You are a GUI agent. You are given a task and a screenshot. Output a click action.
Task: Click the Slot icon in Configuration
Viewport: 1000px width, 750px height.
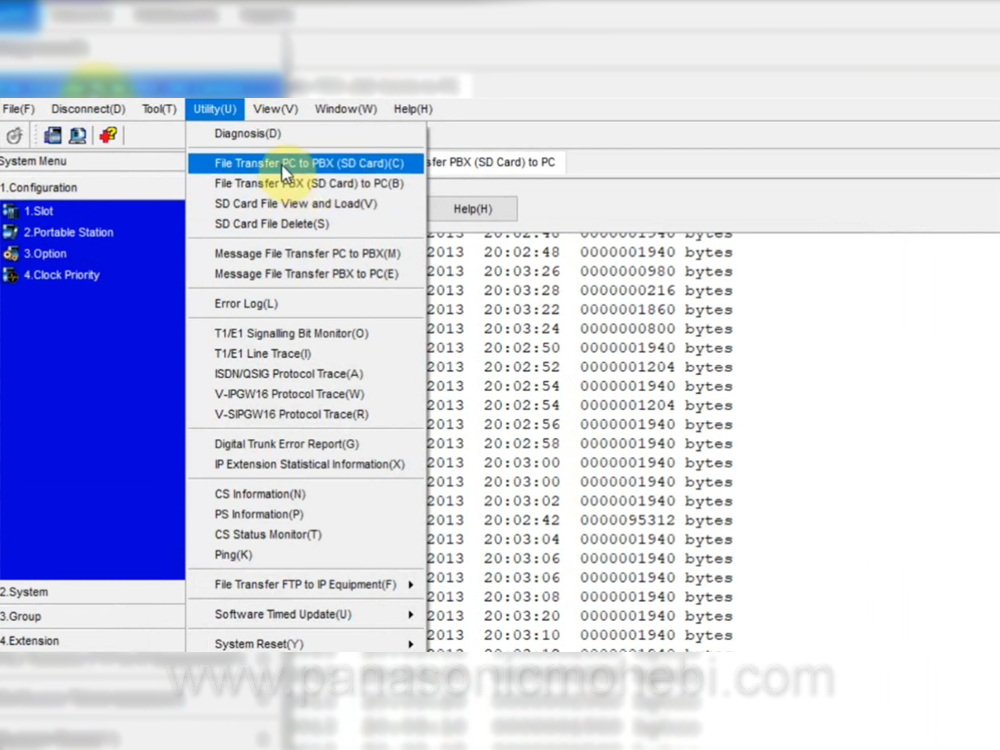11,211
